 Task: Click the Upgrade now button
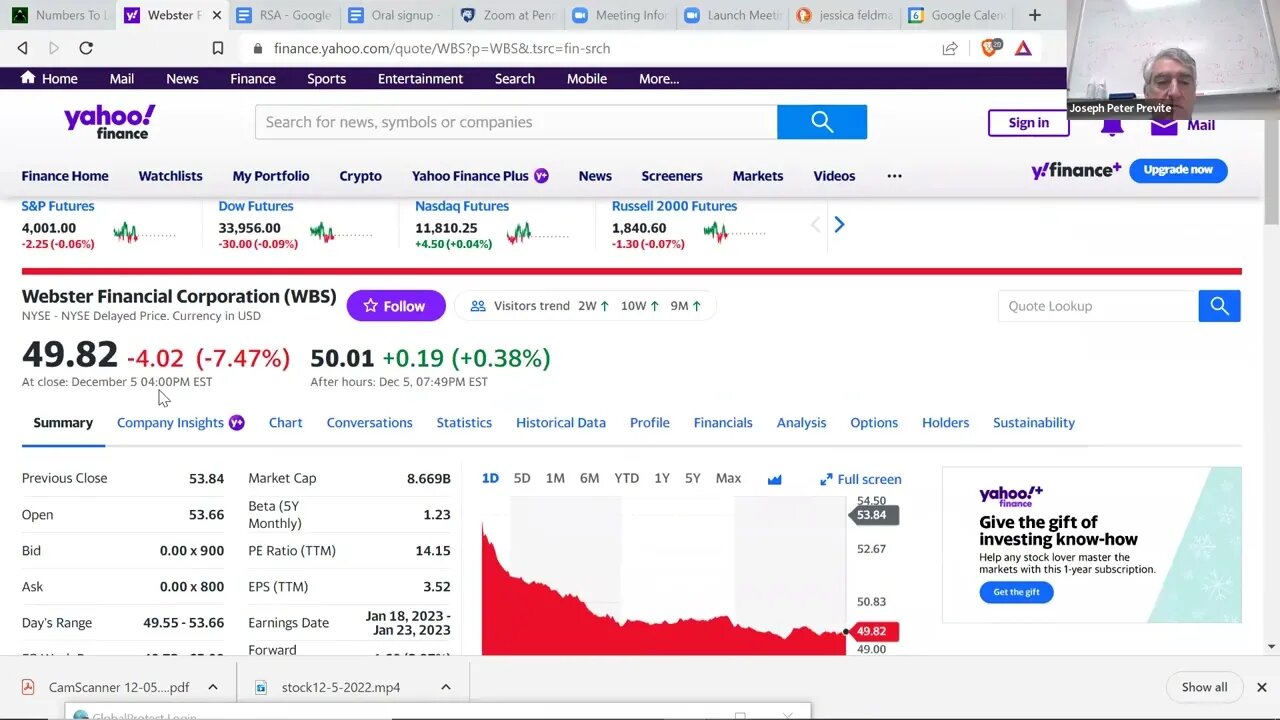[1178, 170]
